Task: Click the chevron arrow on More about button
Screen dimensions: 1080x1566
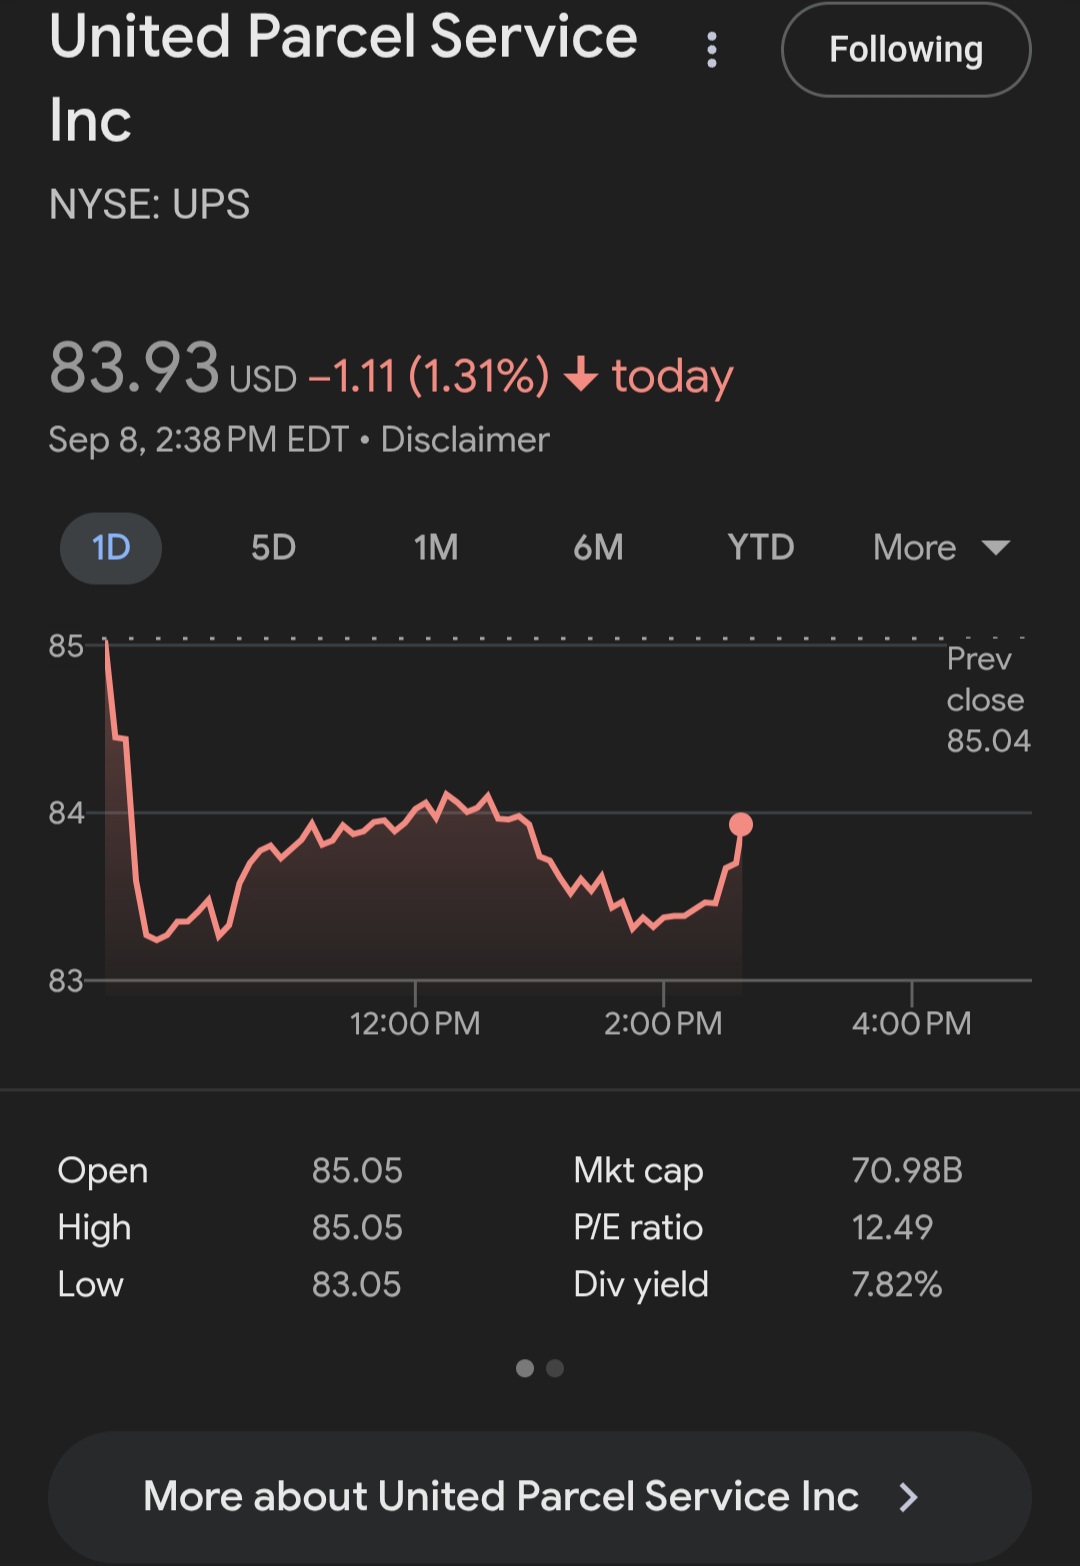Action: pyautogui.click(x=908, y=1497)
